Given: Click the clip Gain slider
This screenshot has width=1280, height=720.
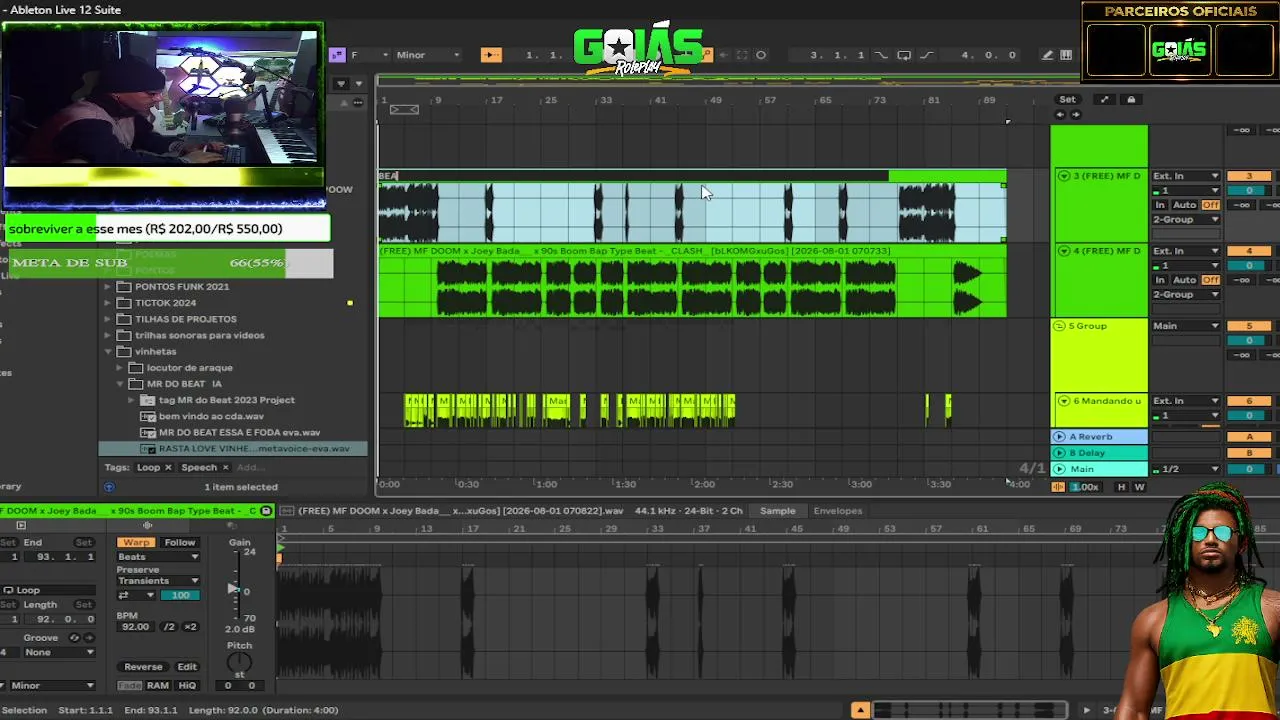Looking at the screenshot, I should coord(234,588).
